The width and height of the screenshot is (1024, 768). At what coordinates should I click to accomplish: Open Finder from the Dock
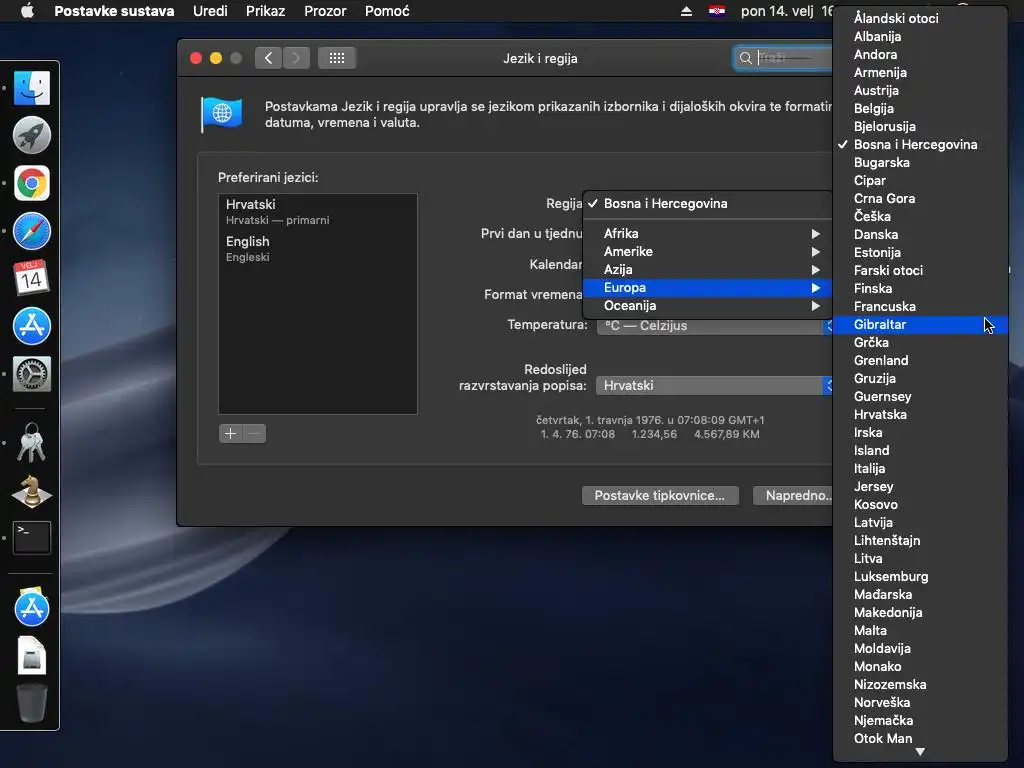pyautogui.click(x=31, y=88)
